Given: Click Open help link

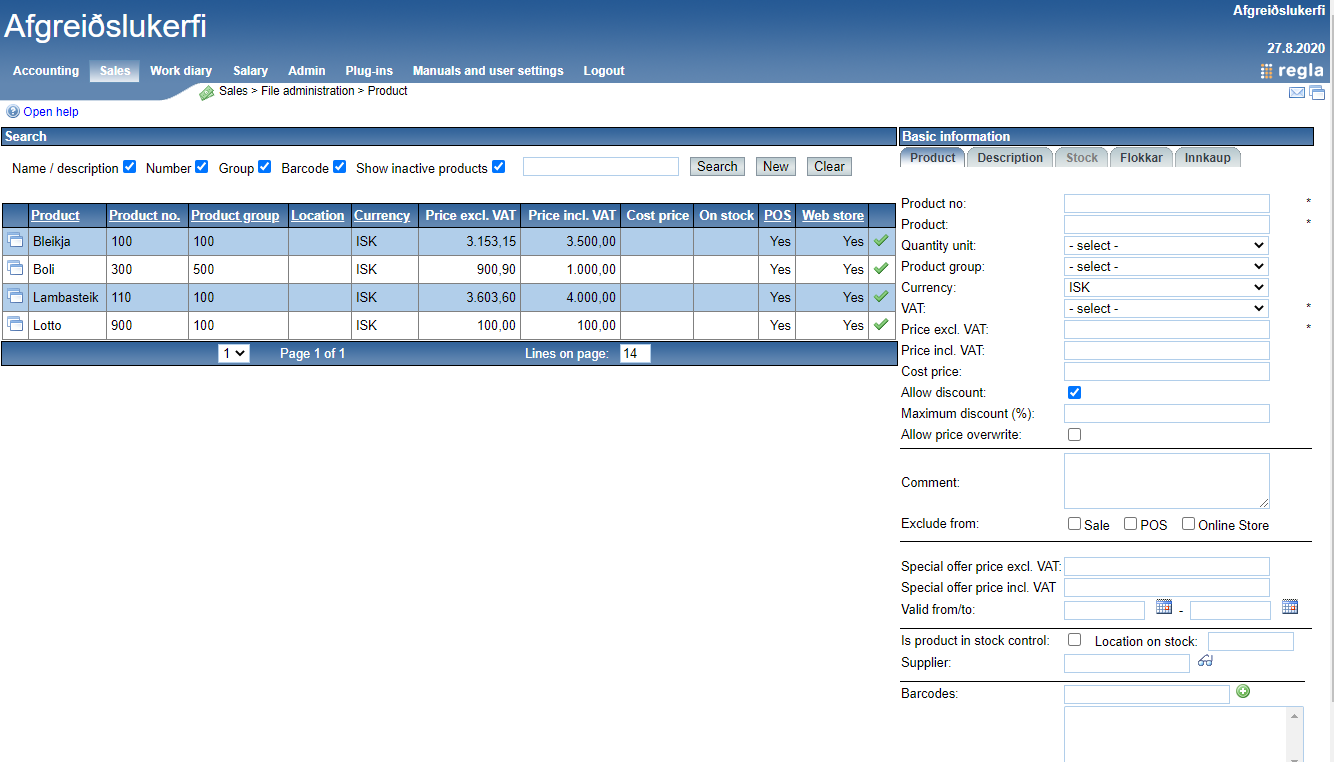Looking at the screenshot, I should [51, 112].
